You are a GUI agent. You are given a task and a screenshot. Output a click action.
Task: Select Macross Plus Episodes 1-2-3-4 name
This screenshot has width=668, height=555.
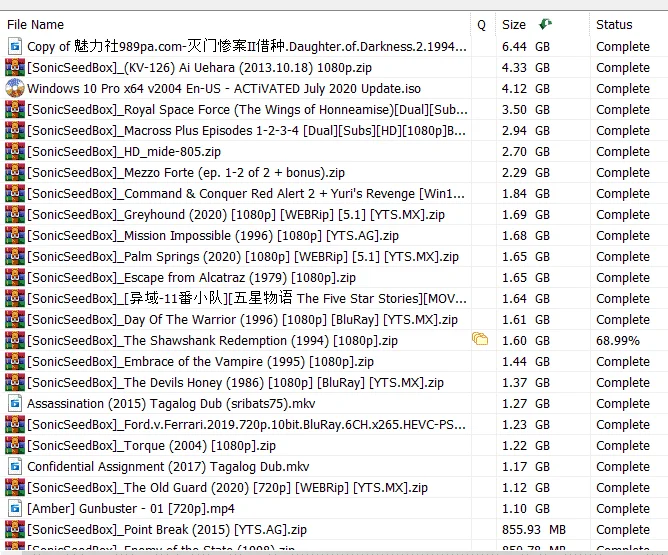pyautogui.click(x=246, y=131)
